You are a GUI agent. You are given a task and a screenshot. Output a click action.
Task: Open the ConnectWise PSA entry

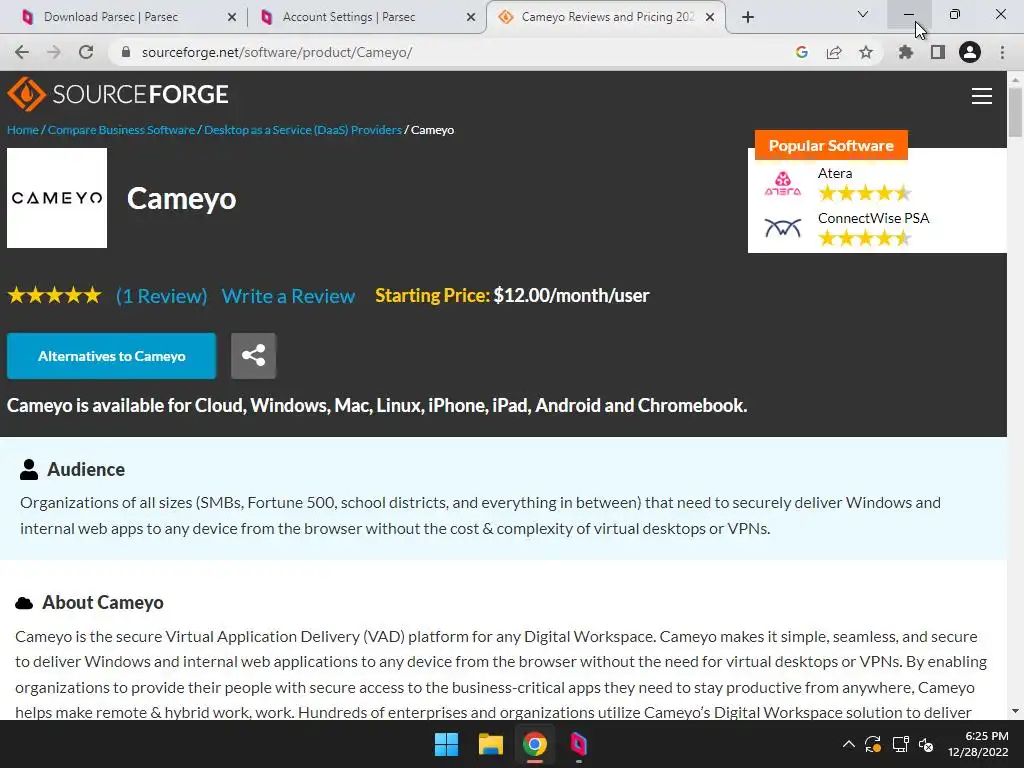tap(874, 218)
